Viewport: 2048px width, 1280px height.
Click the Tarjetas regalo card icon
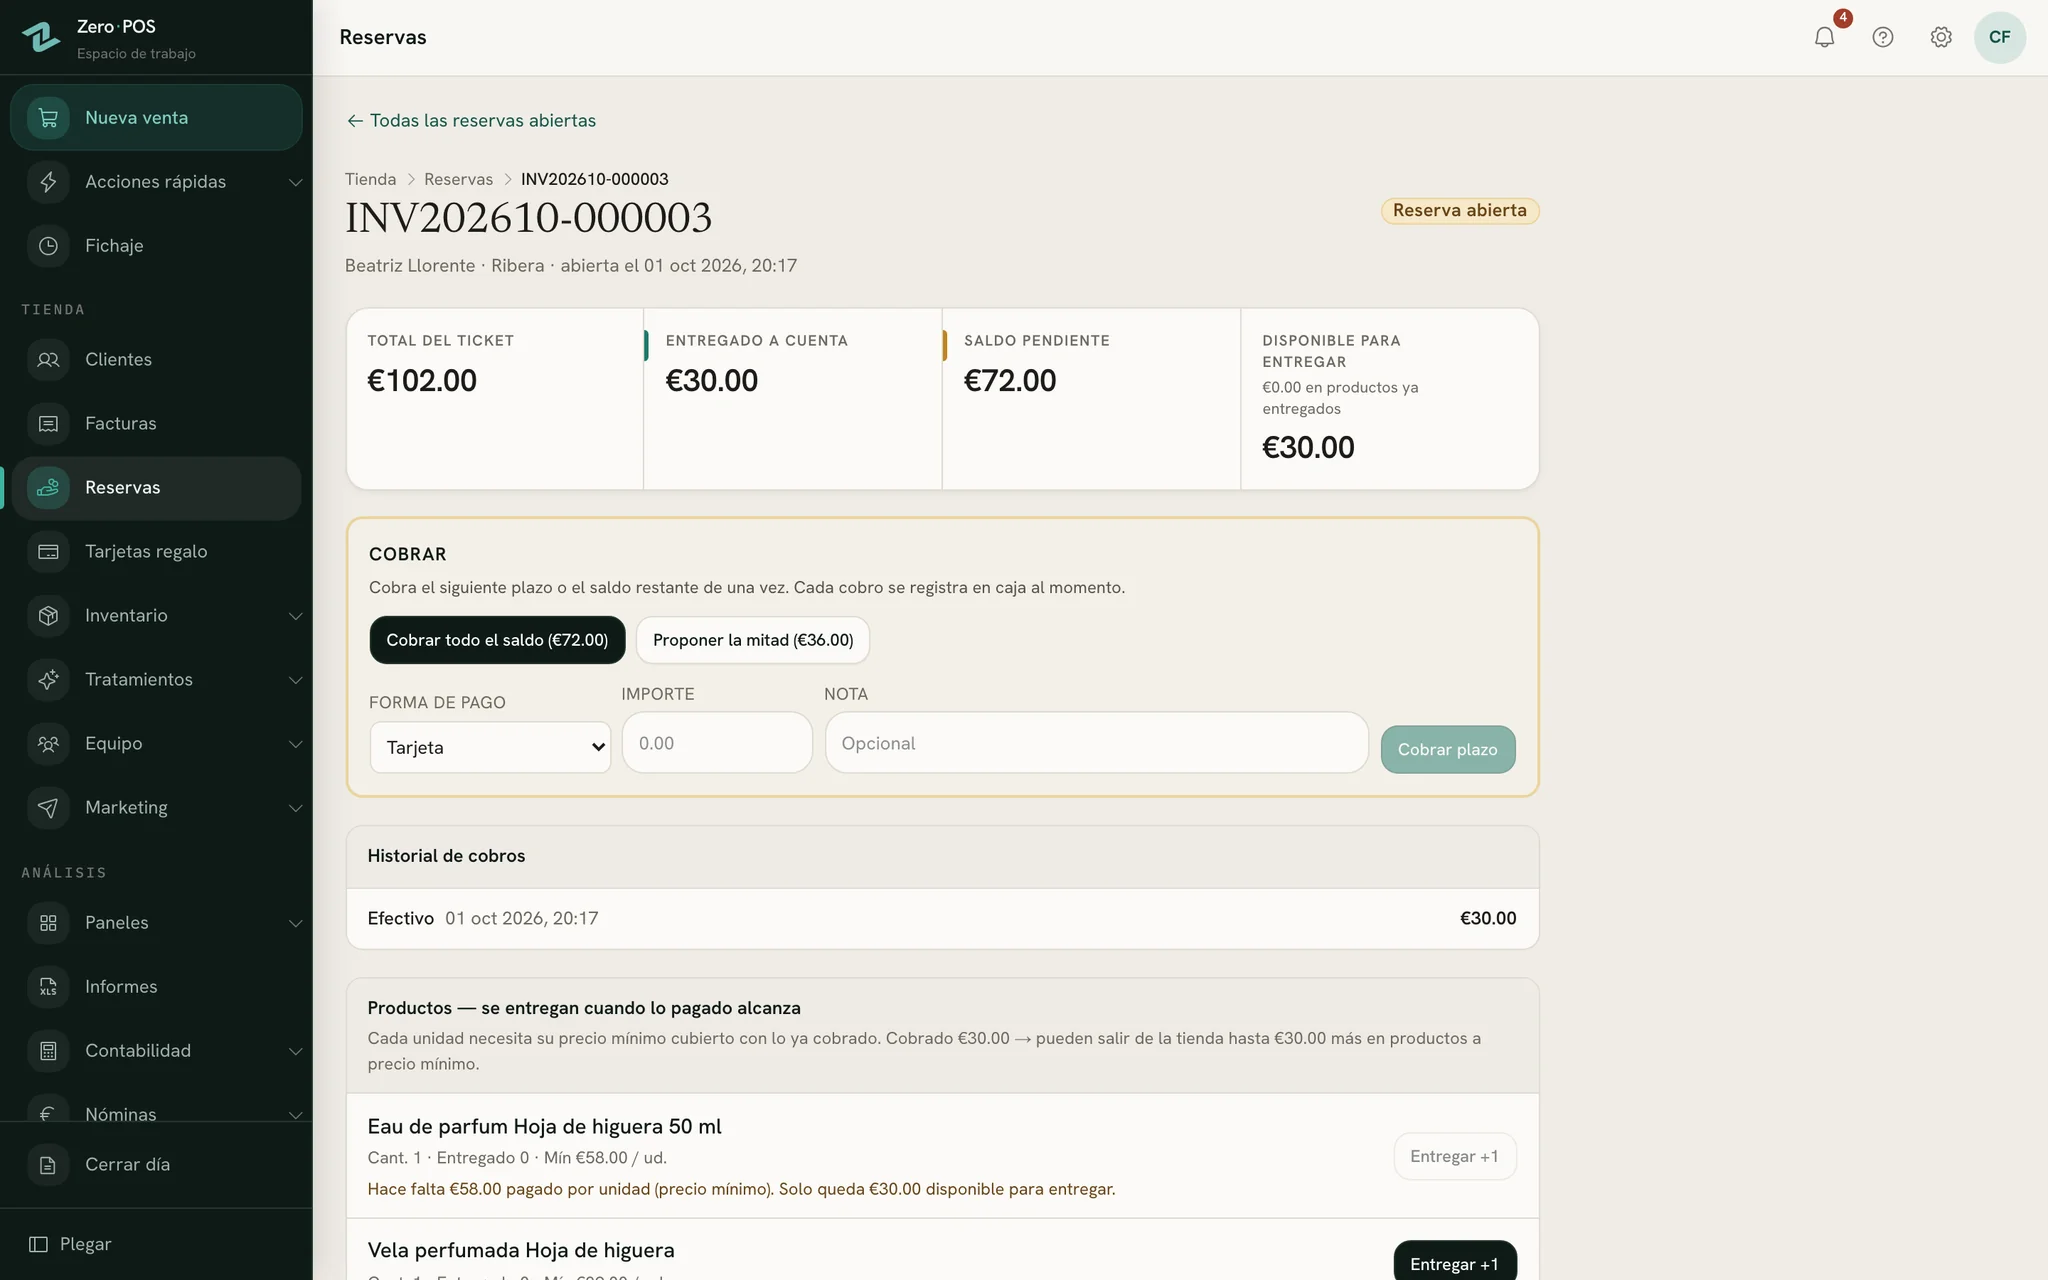pyautogui.click(x=48, y=552)
